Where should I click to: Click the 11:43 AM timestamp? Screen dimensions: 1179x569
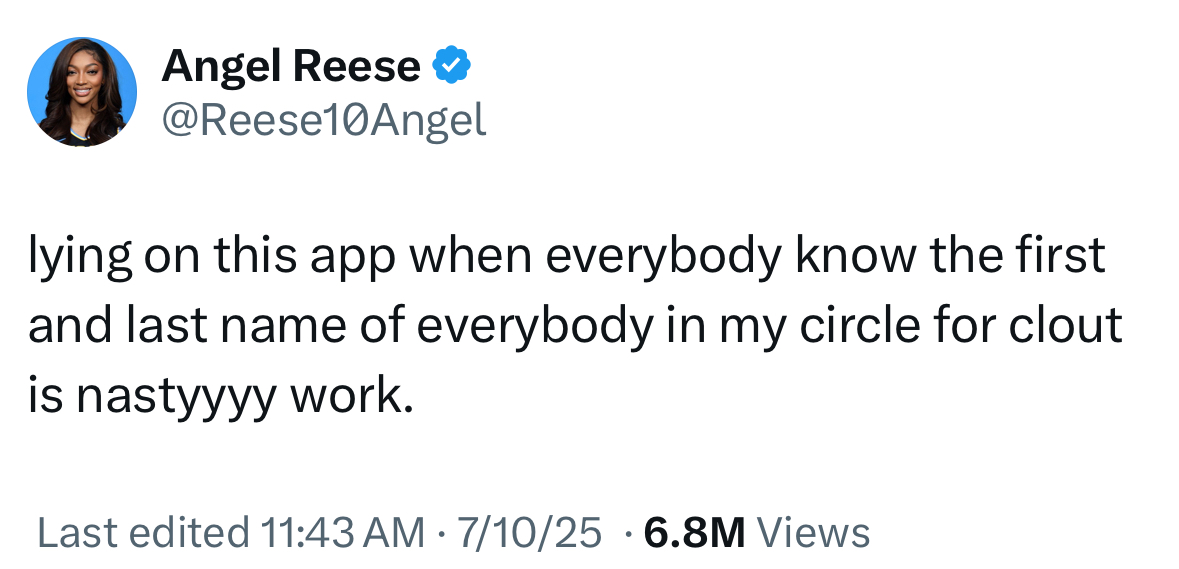341,532
